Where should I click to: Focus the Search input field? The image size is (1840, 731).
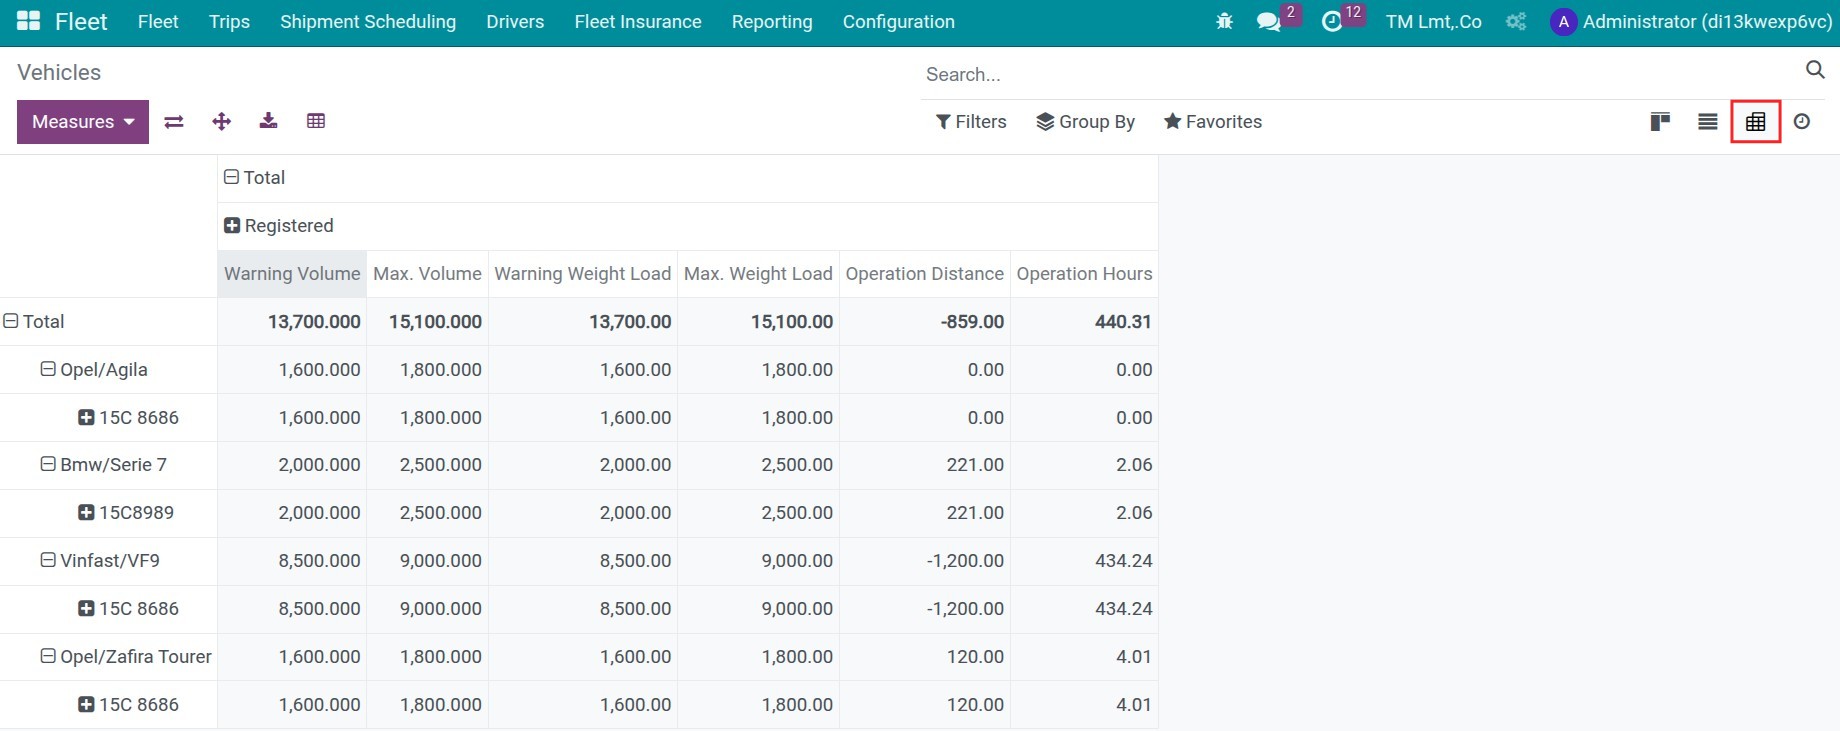tap(1360, 74)
